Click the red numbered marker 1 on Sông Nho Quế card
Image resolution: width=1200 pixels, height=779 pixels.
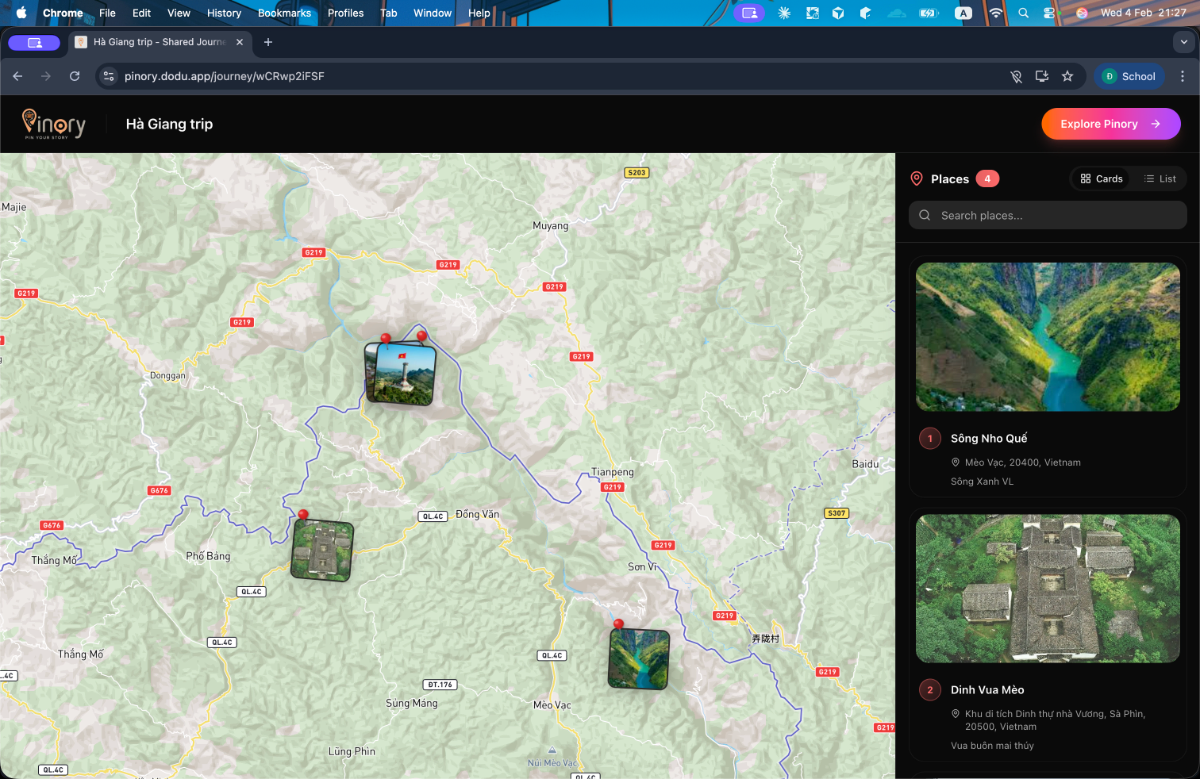point(929,438)
